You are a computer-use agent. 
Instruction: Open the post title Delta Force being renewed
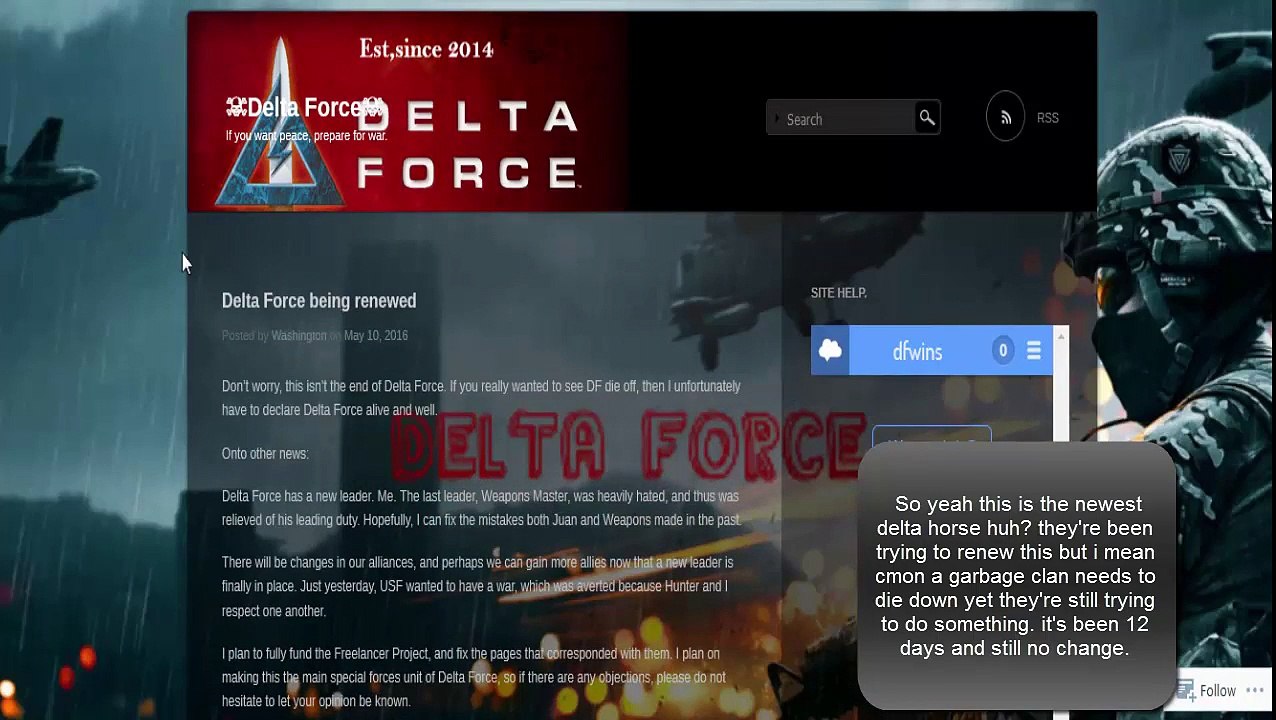(x=319, y=301)
